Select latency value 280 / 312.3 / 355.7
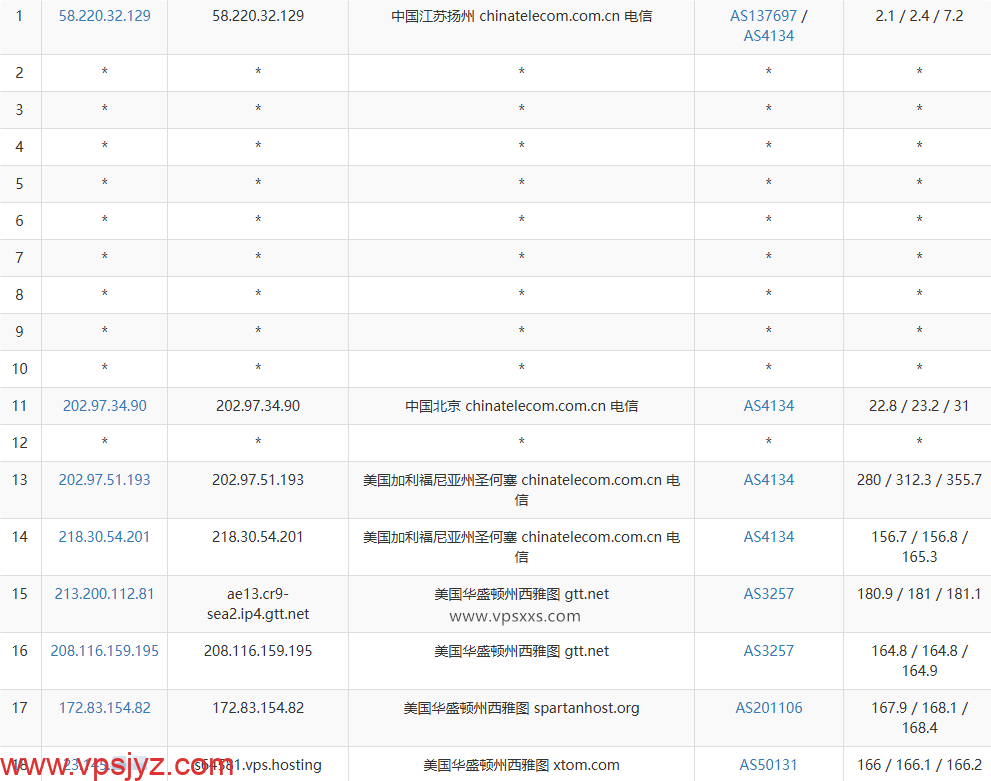991x781 pixels. [x=919, y=480]
